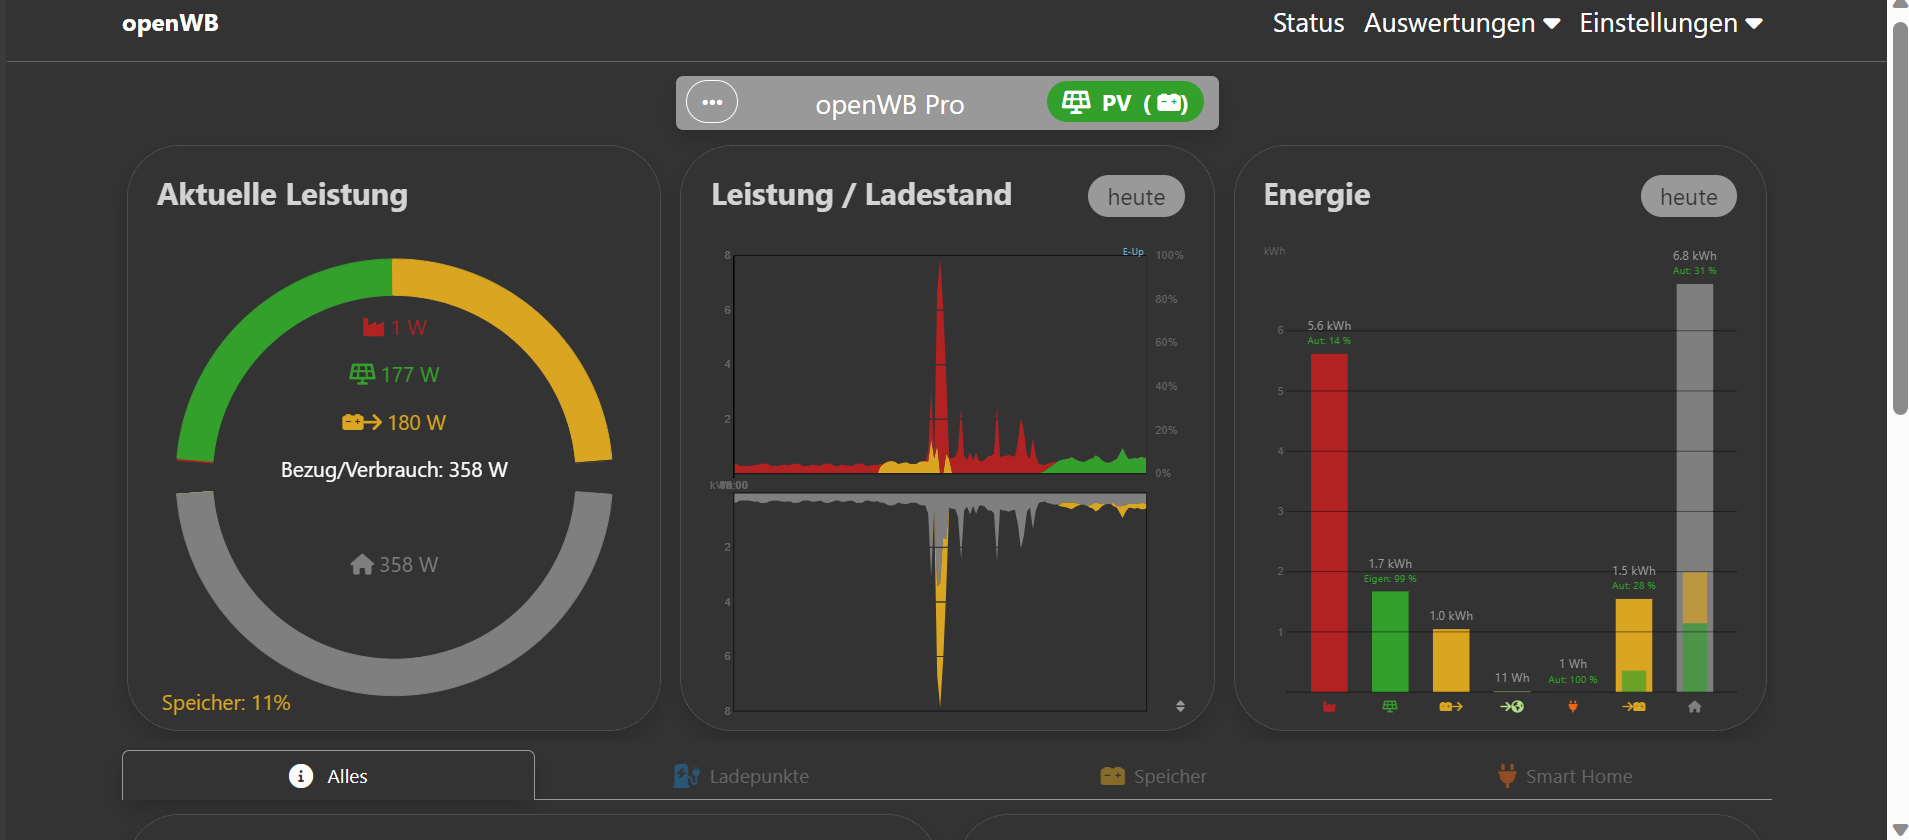The height and width of the screenshot is (840, 1909).
Task: Click the gray house icon under Energie chart
Action: pyautogui.click(x=1695, y=707)
